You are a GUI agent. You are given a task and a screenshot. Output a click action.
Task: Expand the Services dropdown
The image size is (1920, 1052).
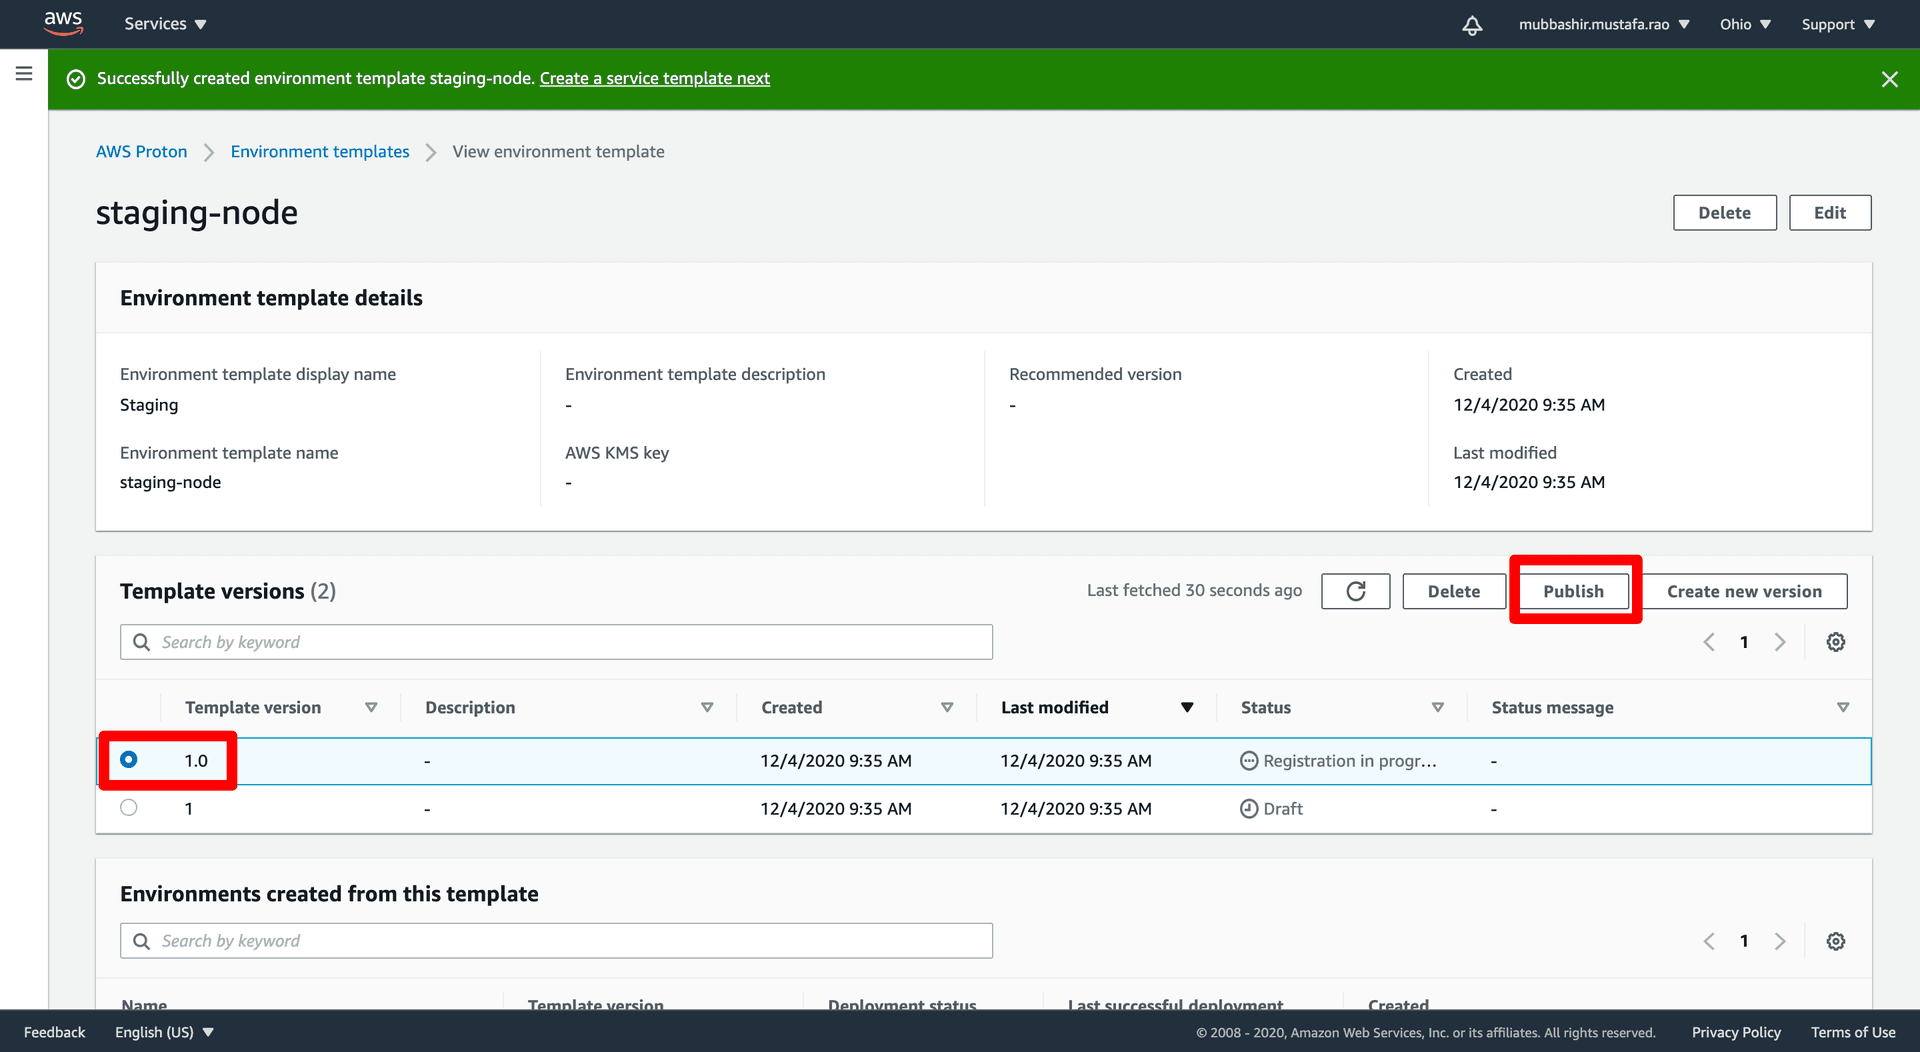[x=165, y=24]
